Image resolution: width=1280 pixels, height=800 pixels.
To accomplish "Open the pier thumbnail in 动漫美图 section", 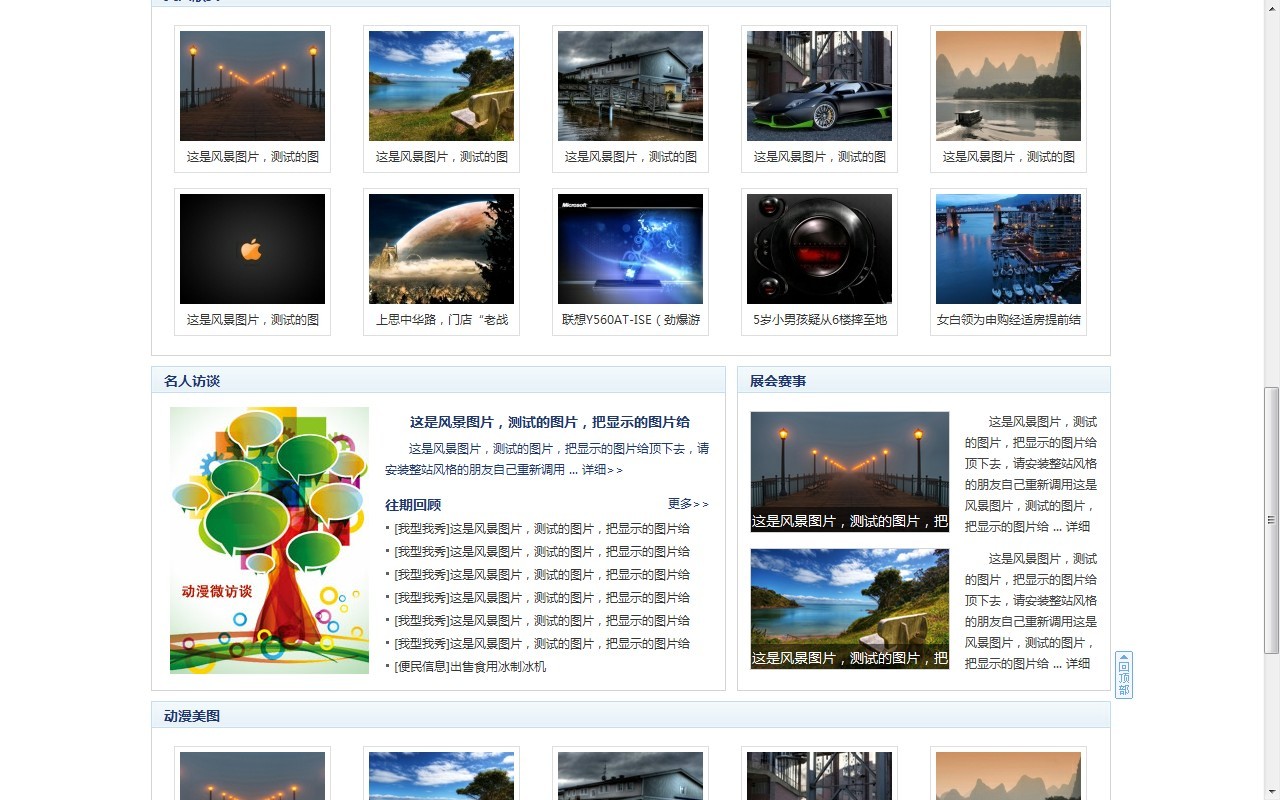I will pos(252,776).
